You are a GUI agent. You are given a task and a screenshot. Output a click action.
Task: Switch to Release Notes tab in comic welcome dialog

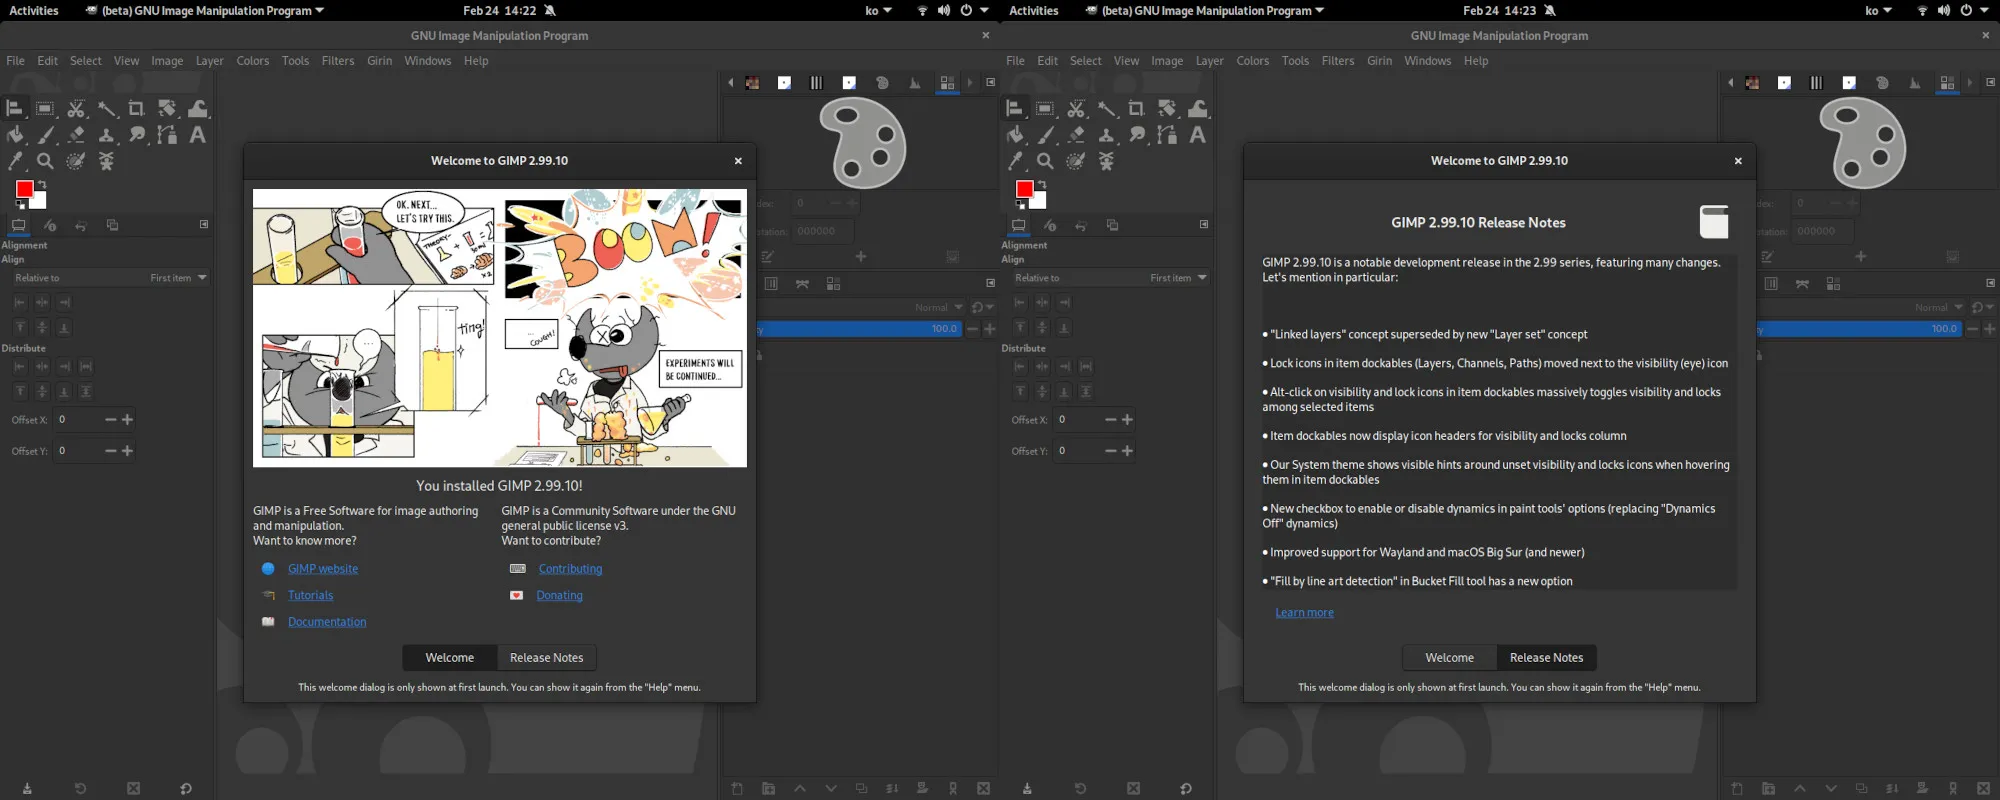(546, 657)
